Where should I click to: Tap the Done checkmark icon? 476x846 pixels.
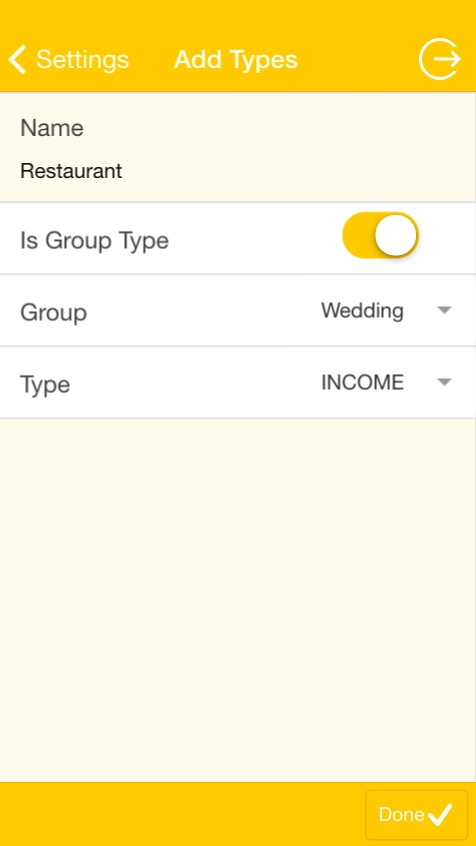[440, 815]
